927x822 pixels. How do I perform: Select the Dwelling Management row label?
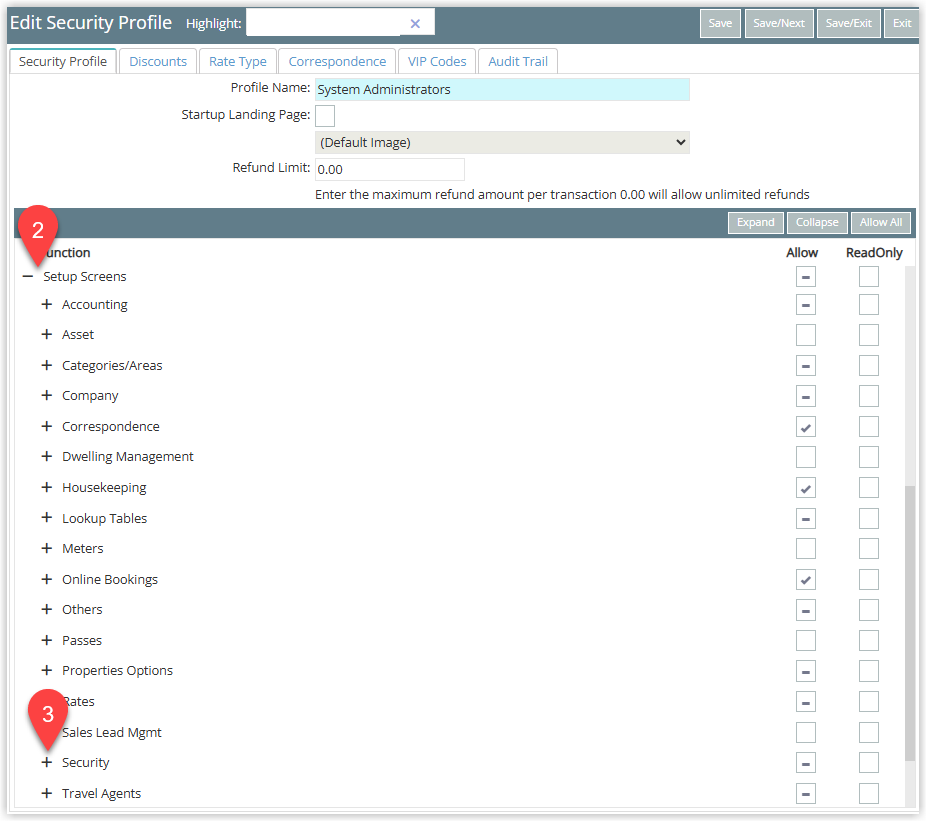pyautogui.click(x=128, y=457)
